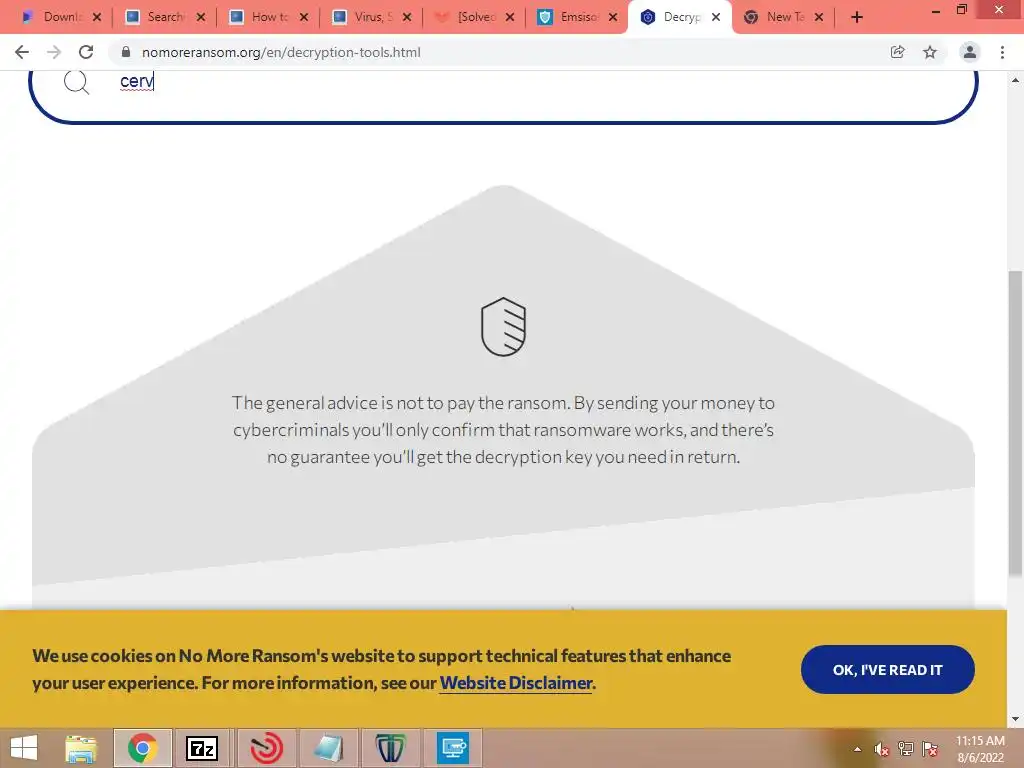Click the shield icon in grey panel
1024x768 pixels.
pos(503,327)
